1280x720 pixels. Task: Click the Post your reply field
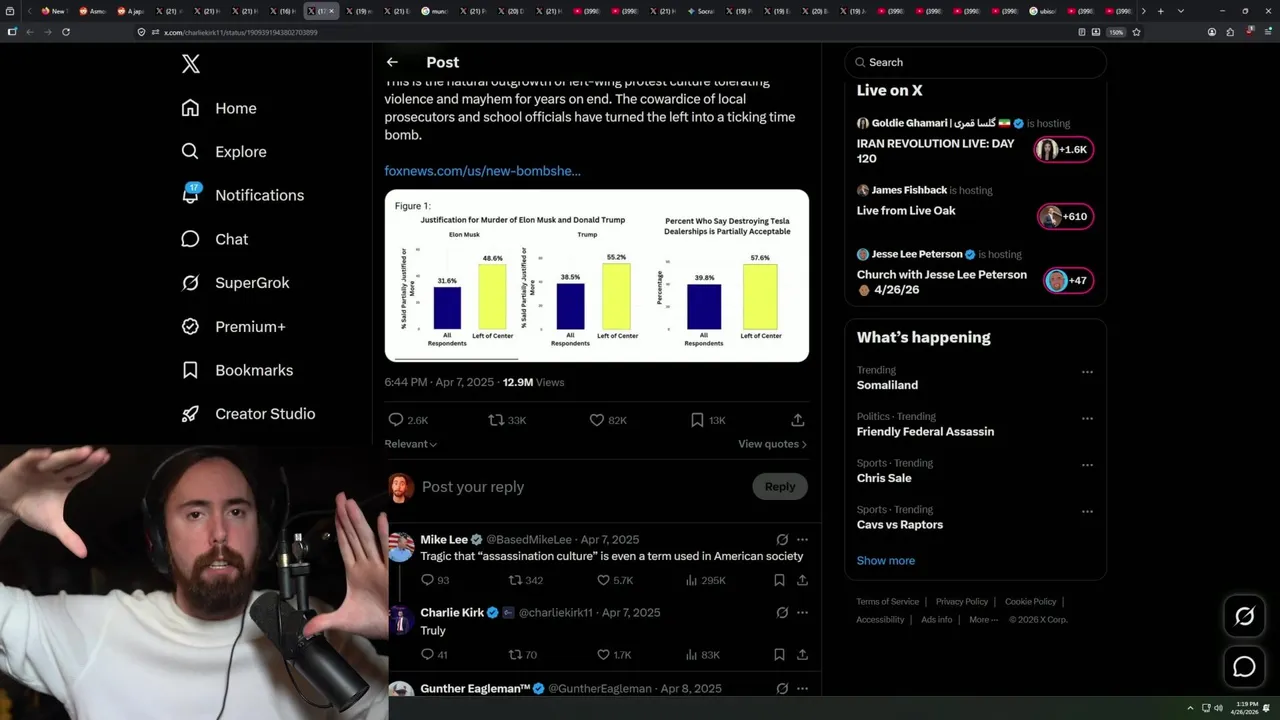[x=580, y=487]
